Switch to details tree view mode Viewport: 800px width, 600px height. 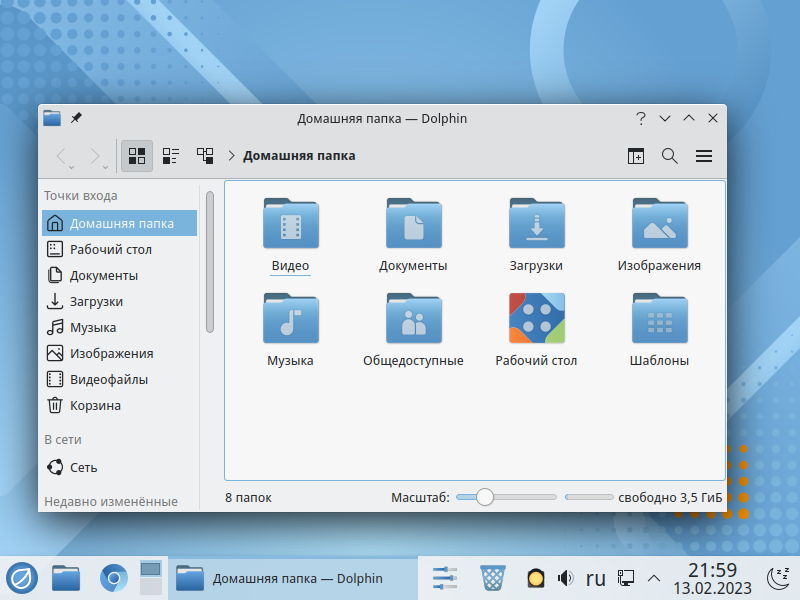tap(205, 156)
